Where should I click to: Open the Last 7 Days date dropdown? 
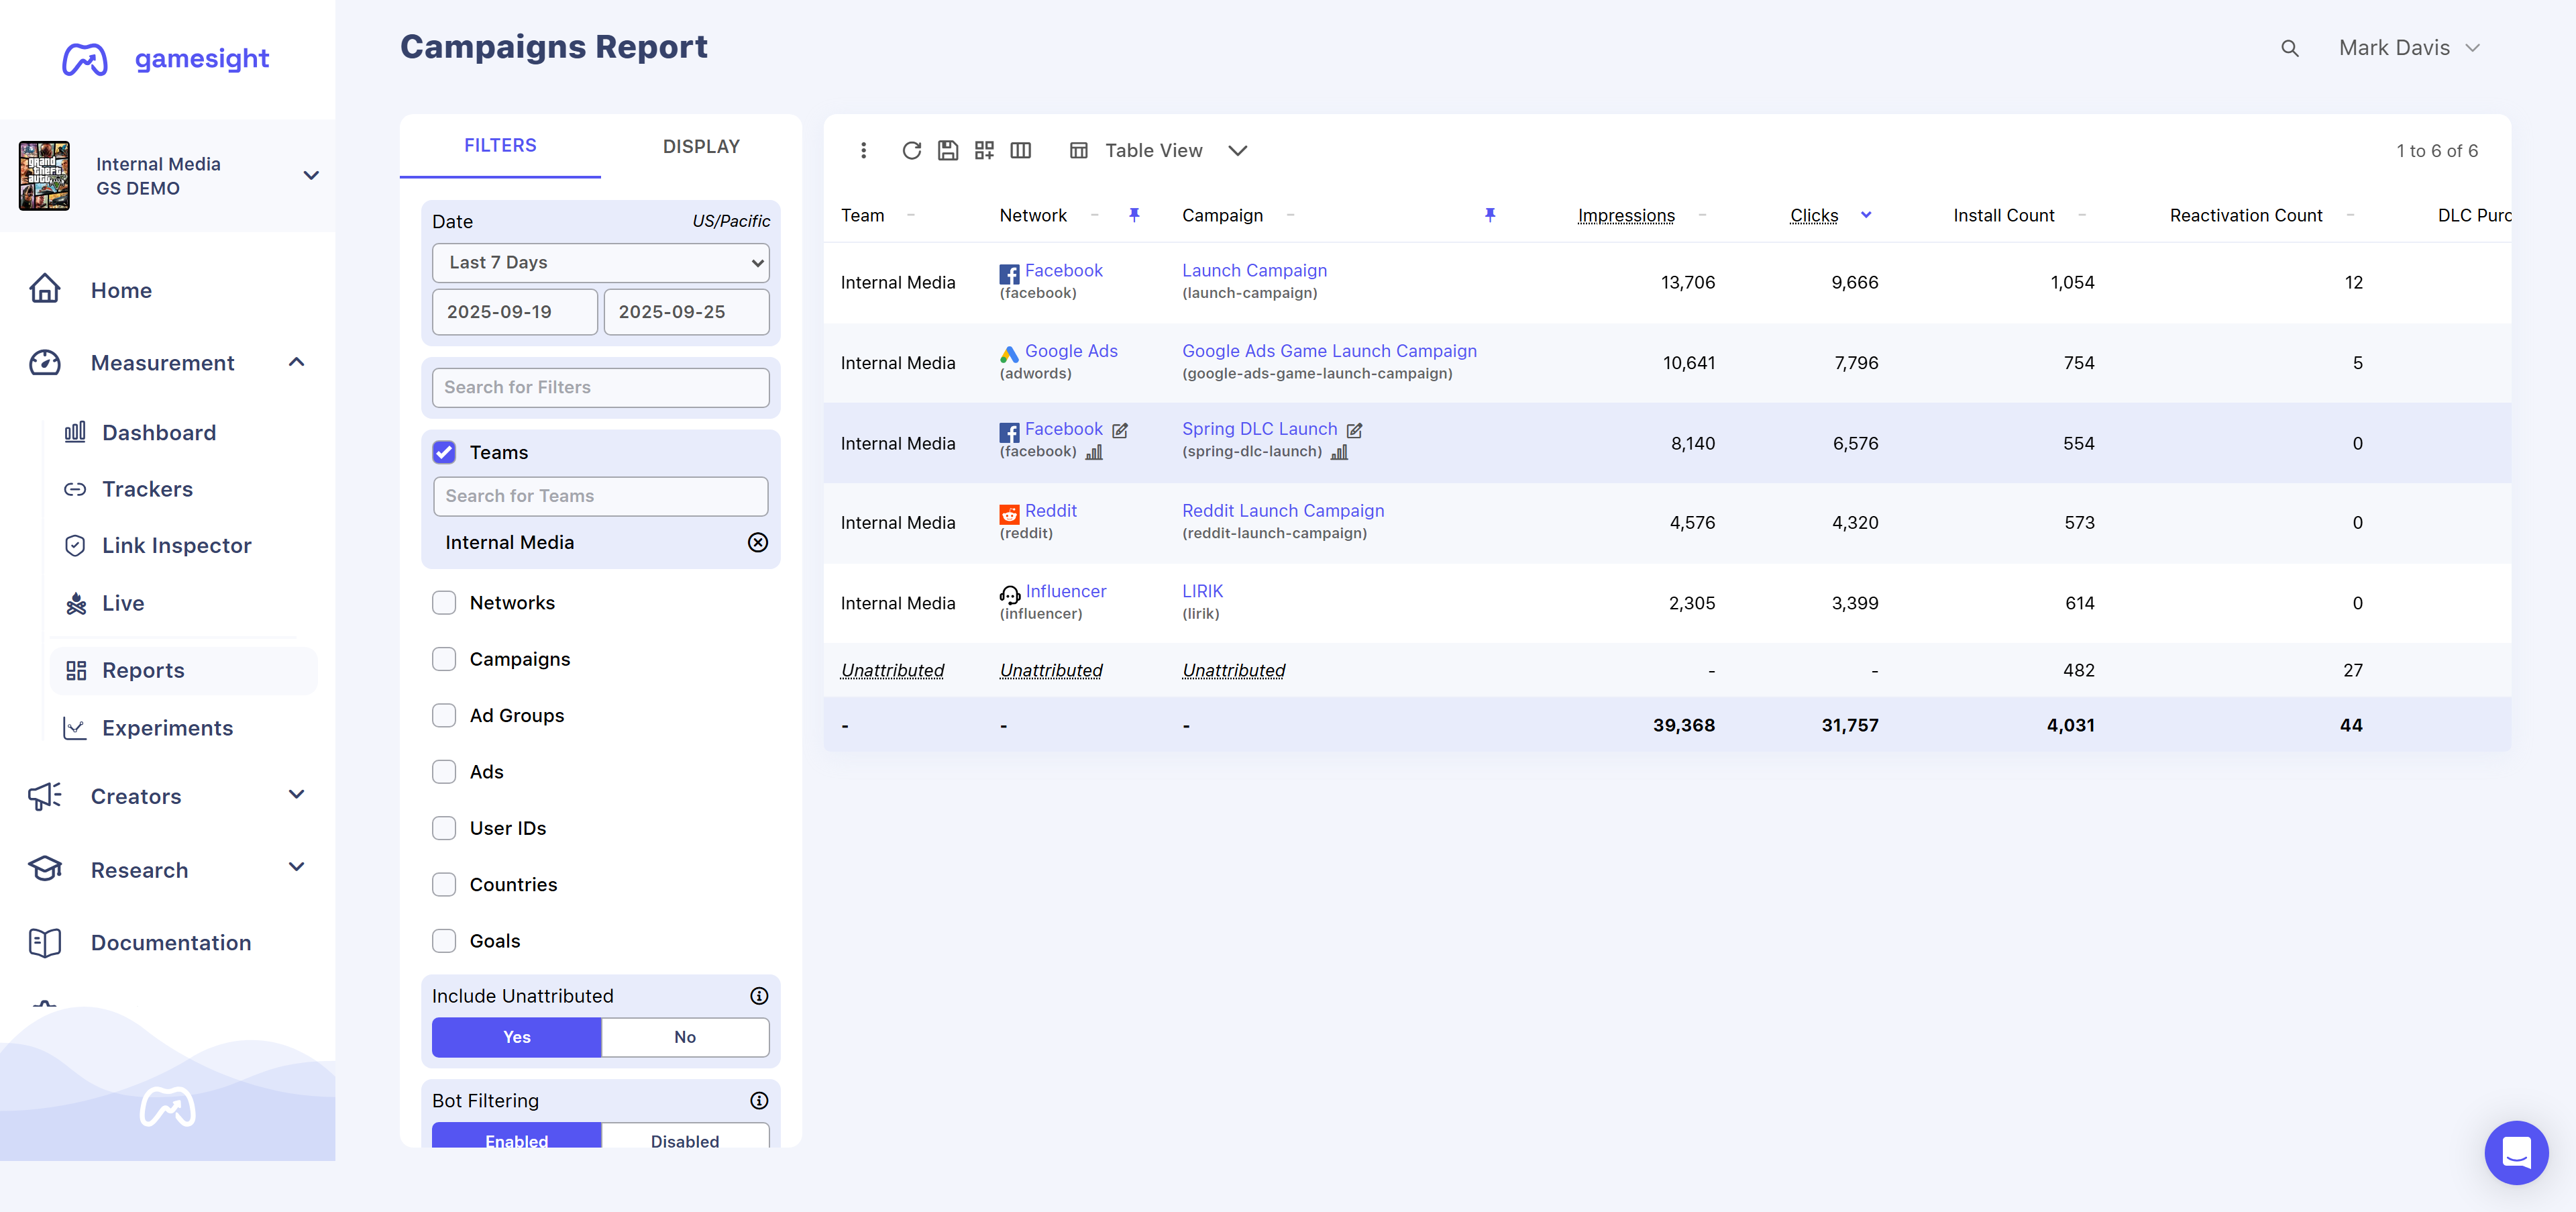pos(600,262)
